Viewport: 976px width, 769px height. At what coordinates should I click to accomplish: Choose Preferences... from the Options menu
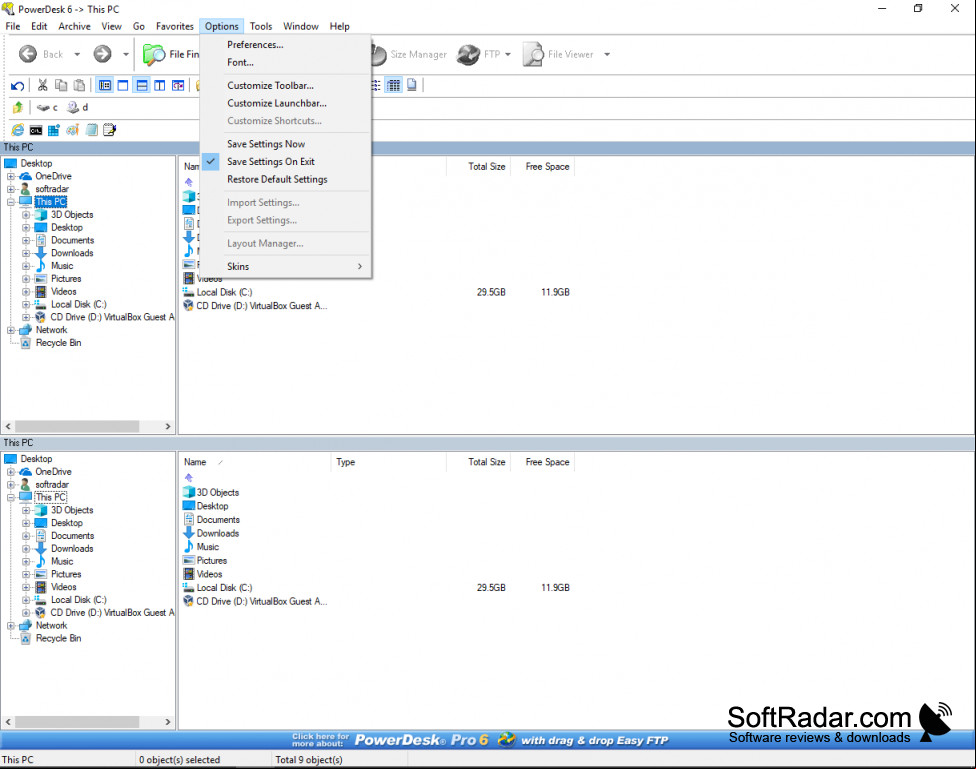pyautogui.click(x=255, y=45)
